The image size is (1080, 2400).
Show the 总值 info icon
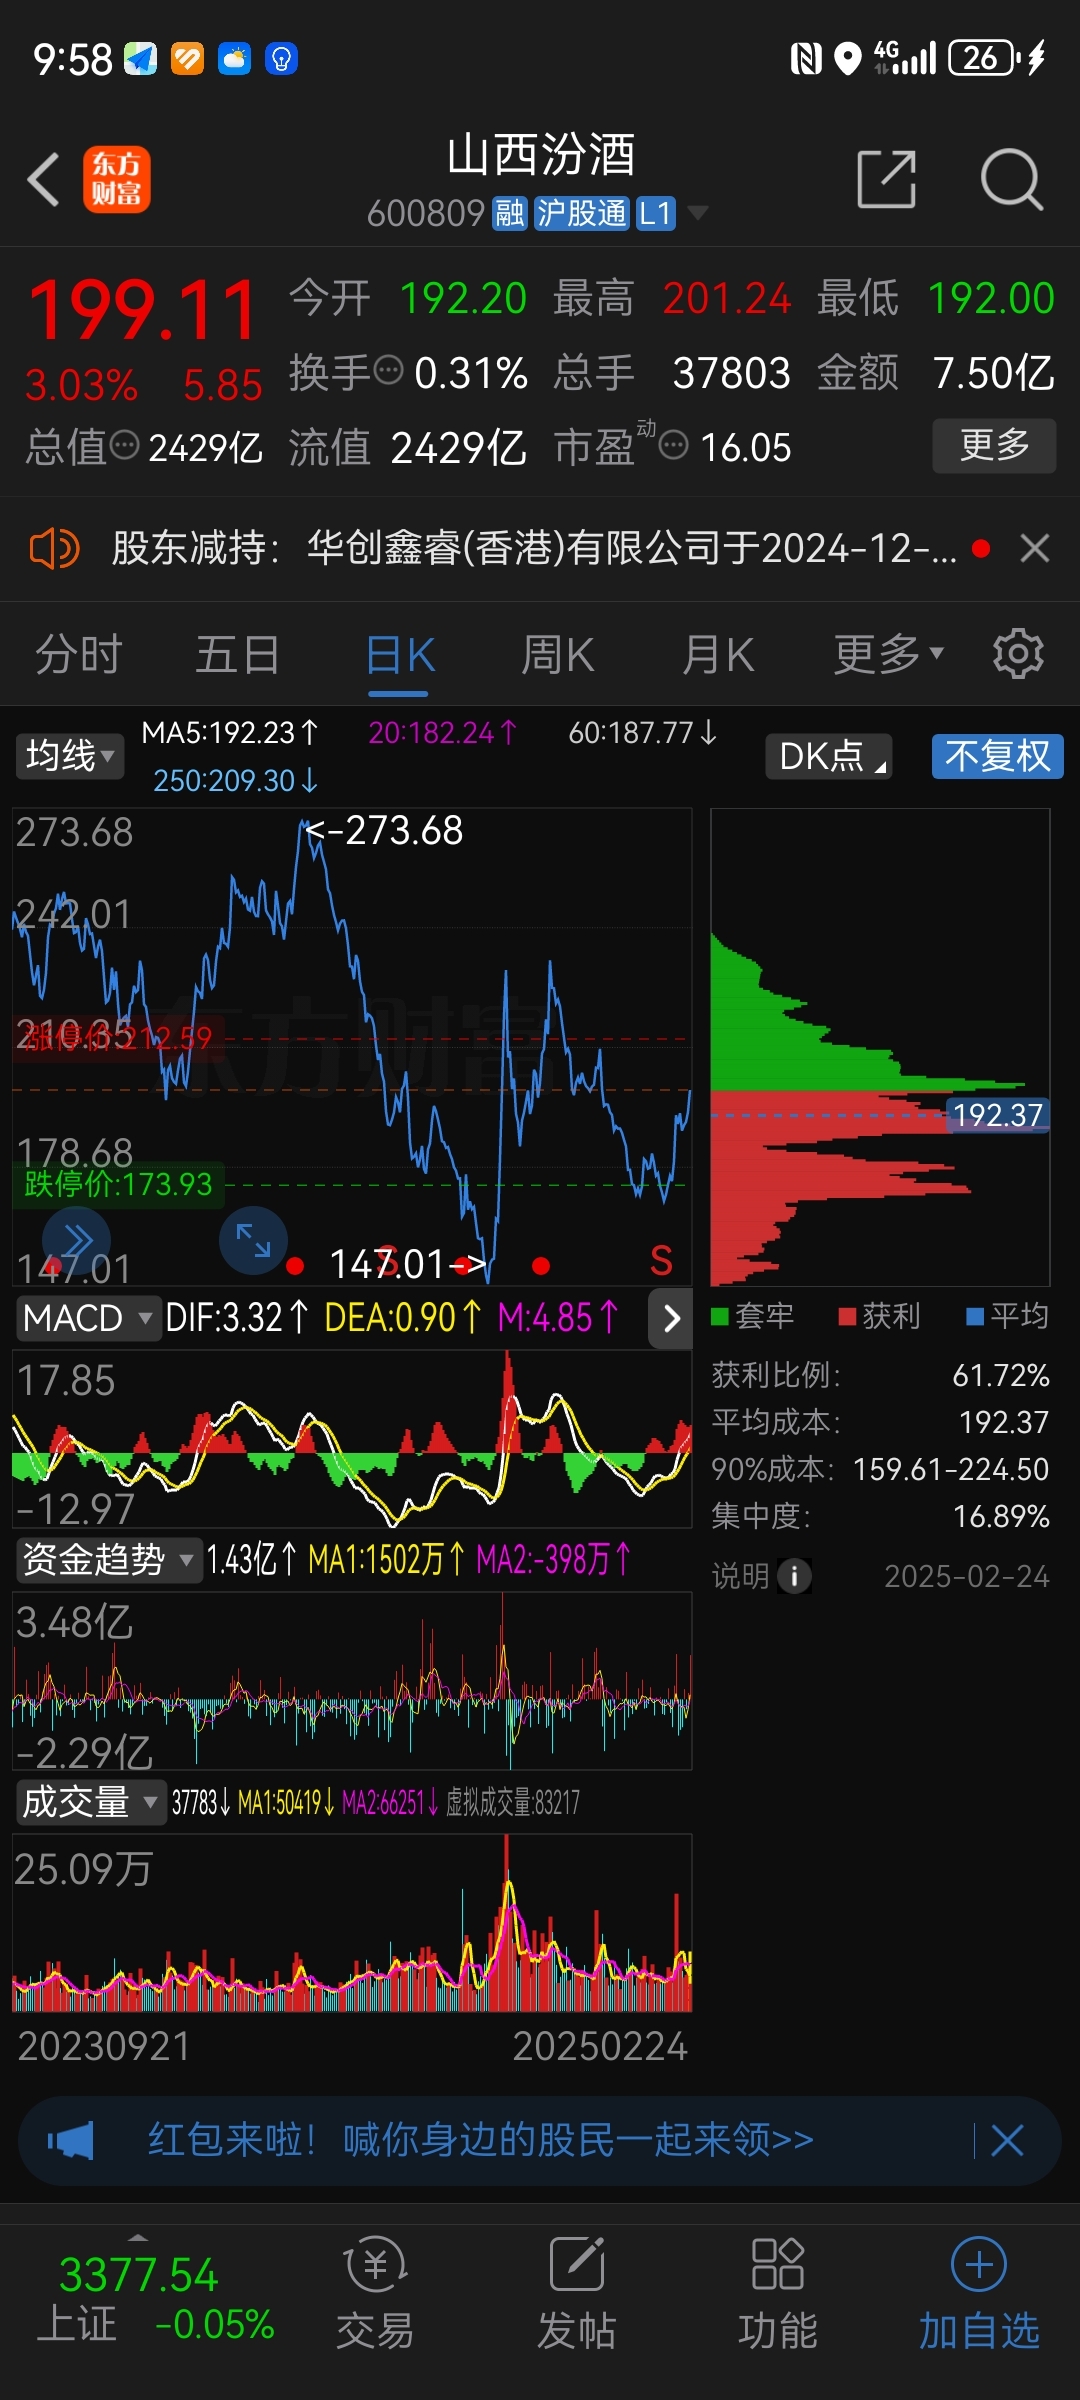tap(124, 444)
